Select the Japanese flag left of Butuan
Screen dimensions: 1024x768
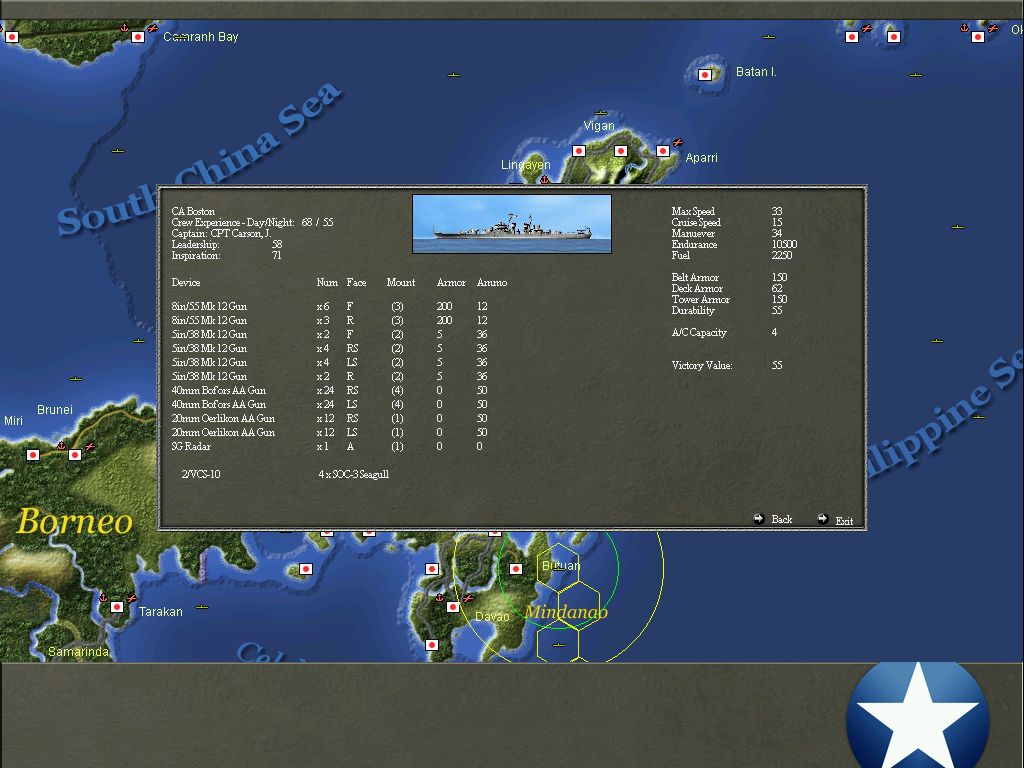[516, 569]
